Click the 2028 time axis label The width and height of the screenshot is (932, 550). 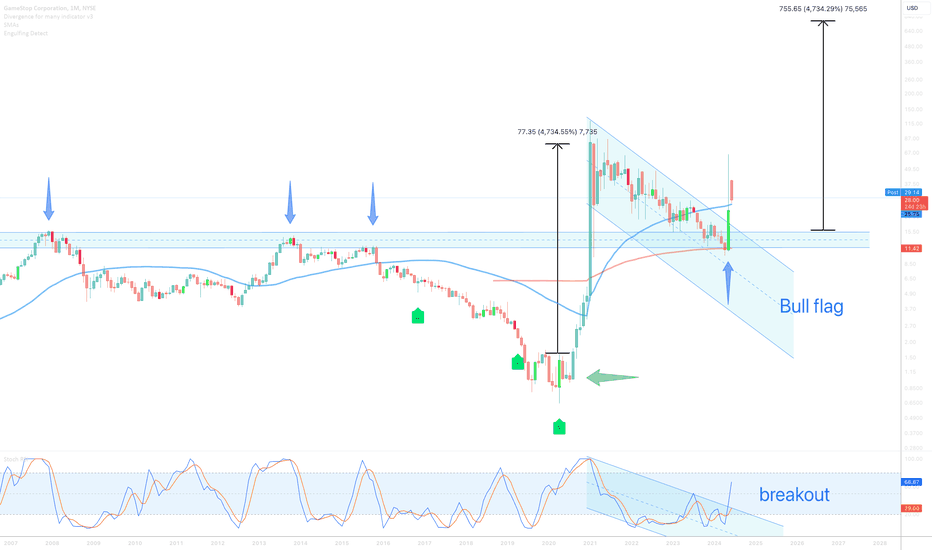880,543
